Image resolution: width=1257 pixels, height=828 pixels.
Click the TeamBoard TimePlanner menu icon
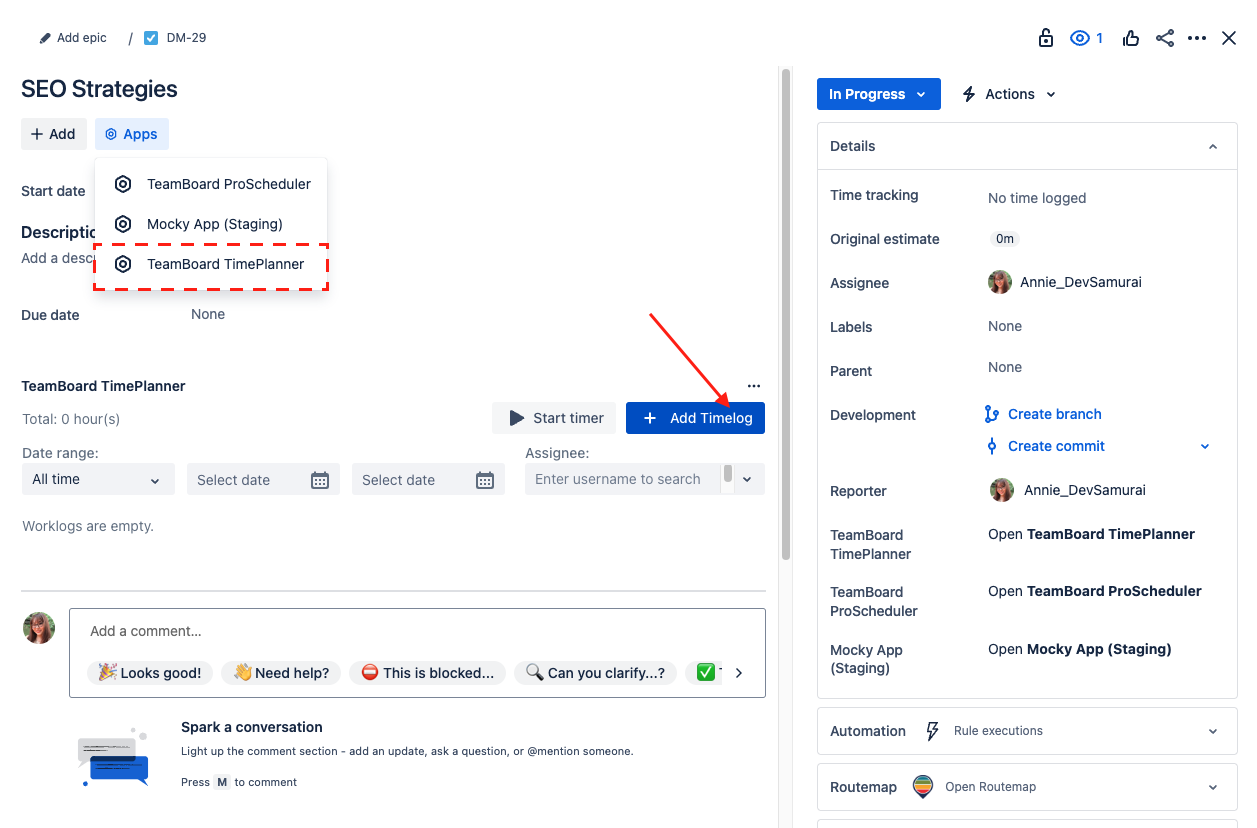pos(123,264)
